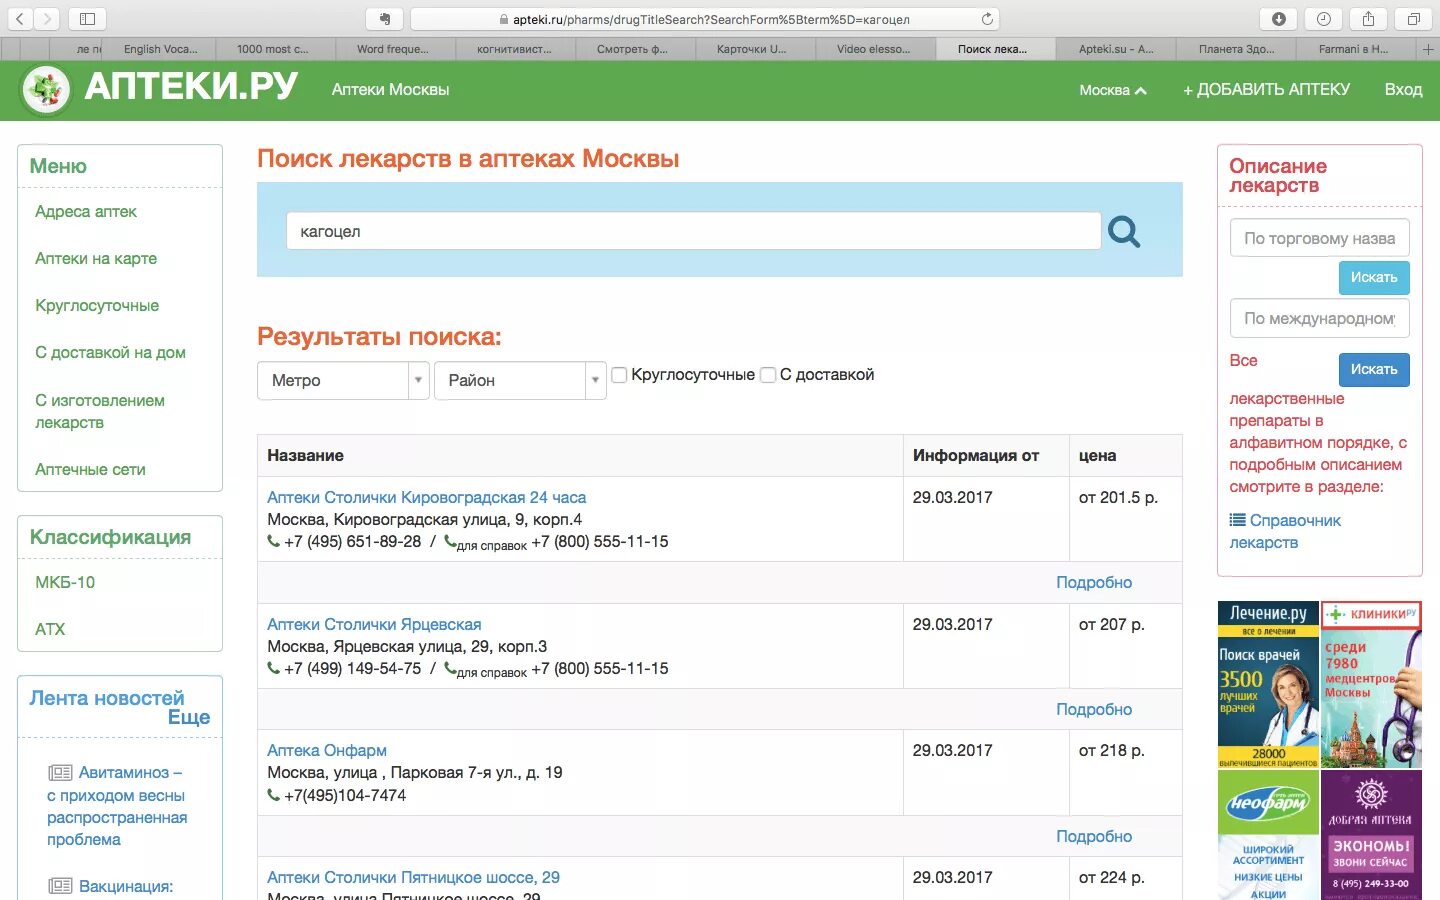1440x900 pixels.
Task: Click the Аптеки Москвы header link
Action: [390, 90]
